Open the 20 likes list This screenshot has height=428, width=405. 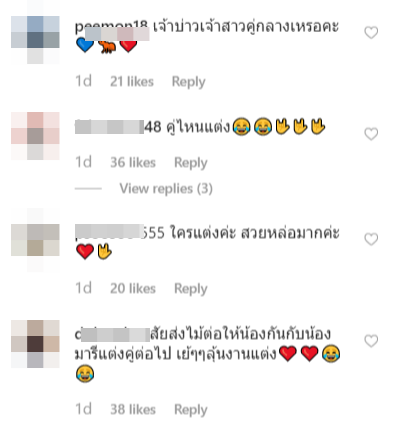click(x=133, y=289)
